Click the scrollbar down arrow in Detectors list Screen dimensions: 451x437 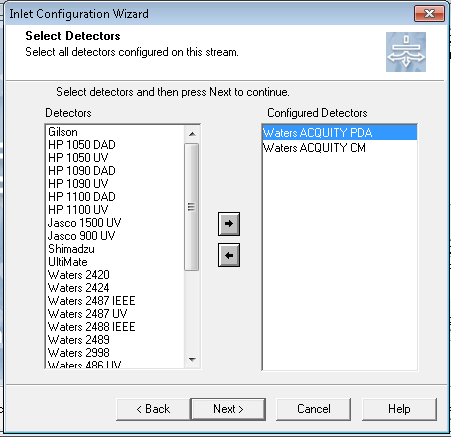(192, 360)
